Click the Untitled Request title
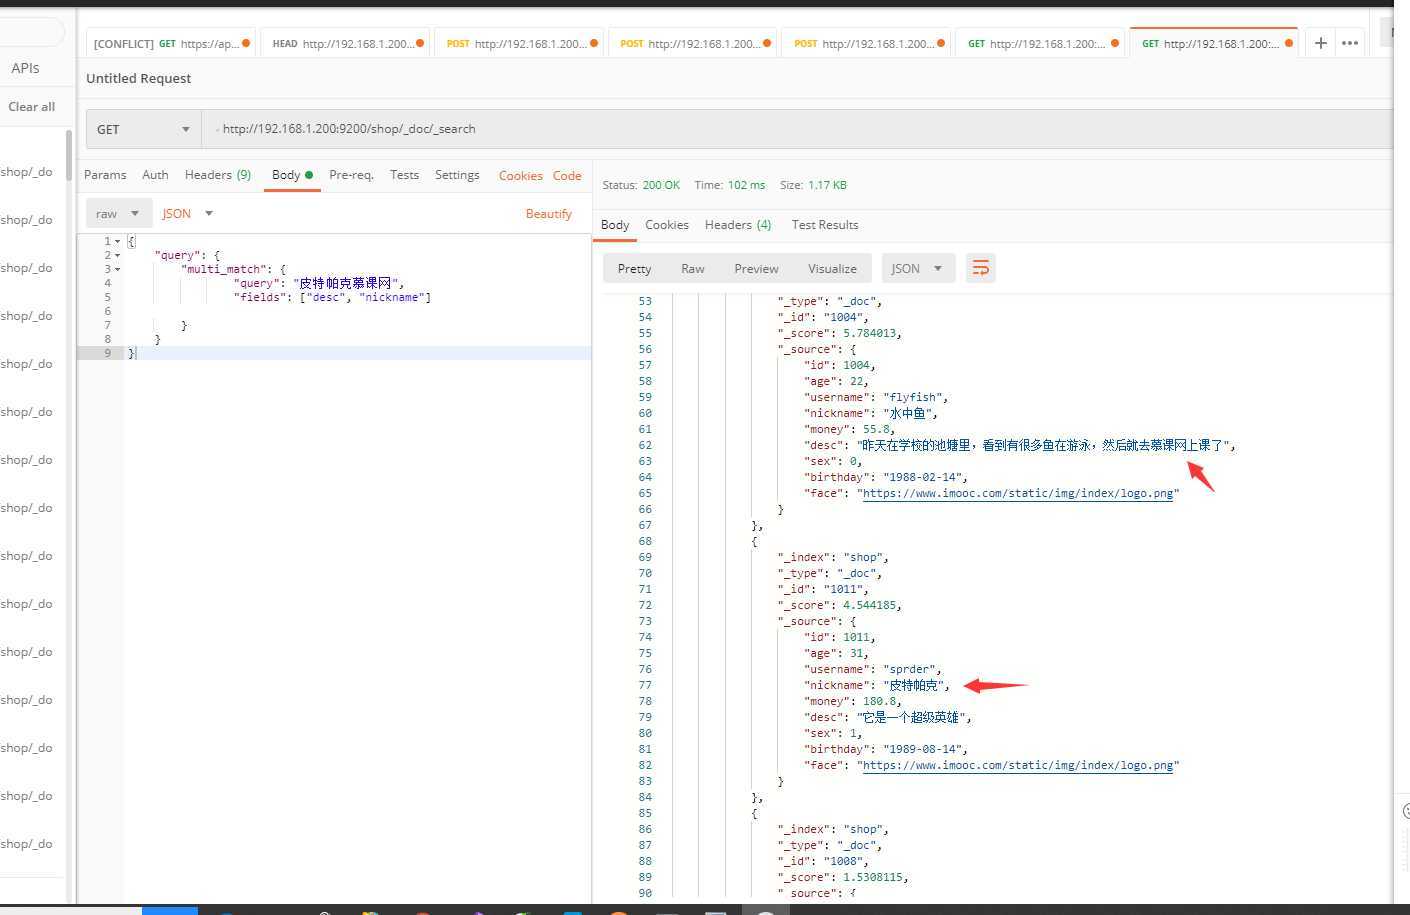Screen dimensions: 1410x915 pos(139,78)
